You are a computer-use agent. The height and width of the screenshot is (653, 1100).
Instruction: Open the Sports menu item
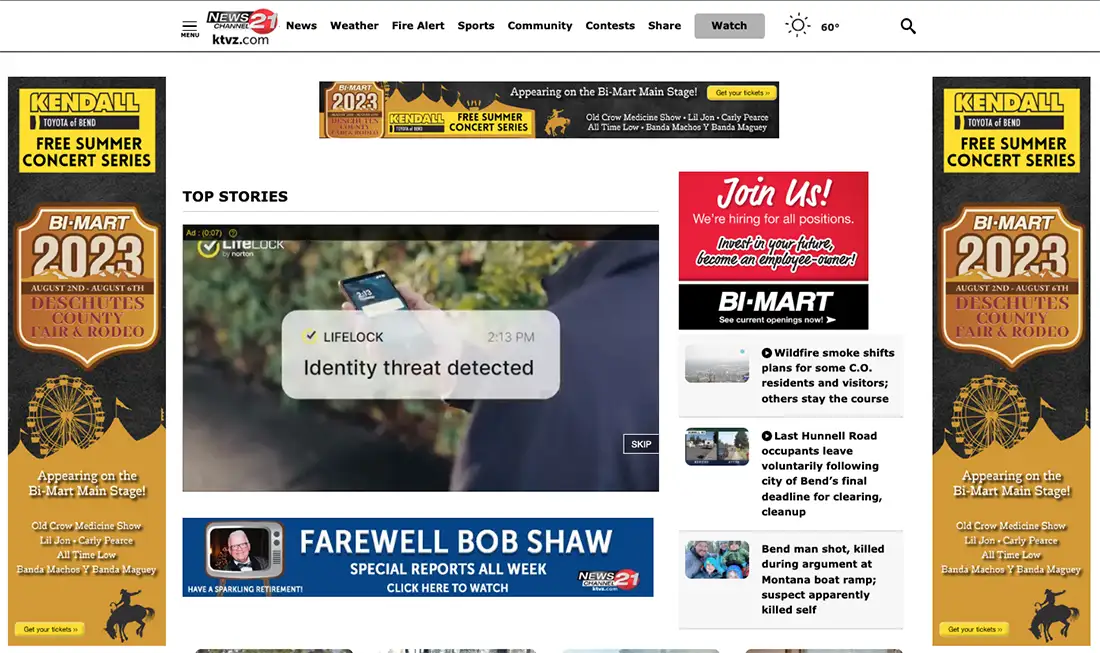476,25
